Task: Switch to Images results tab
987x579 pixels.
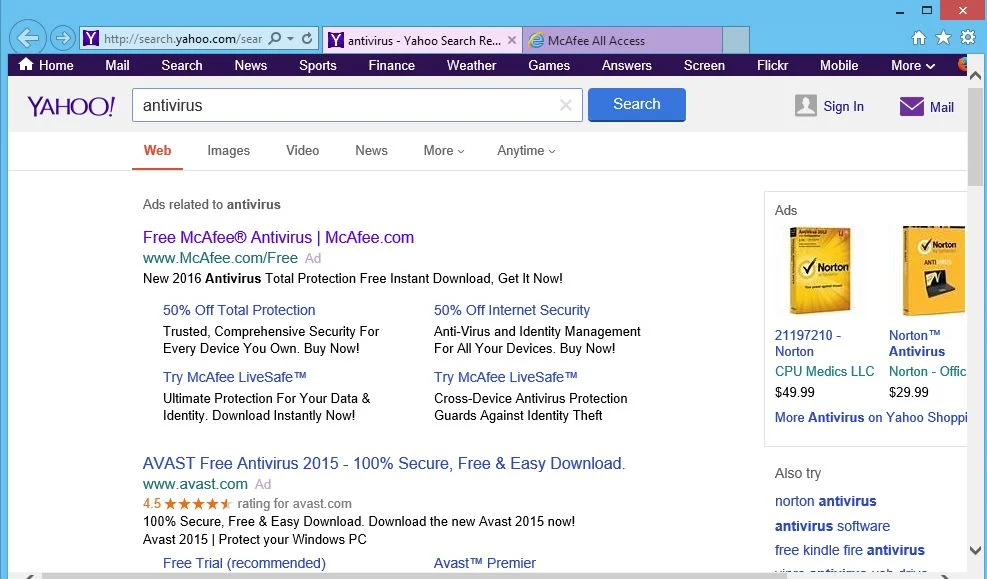Action: tap(228, 150)
